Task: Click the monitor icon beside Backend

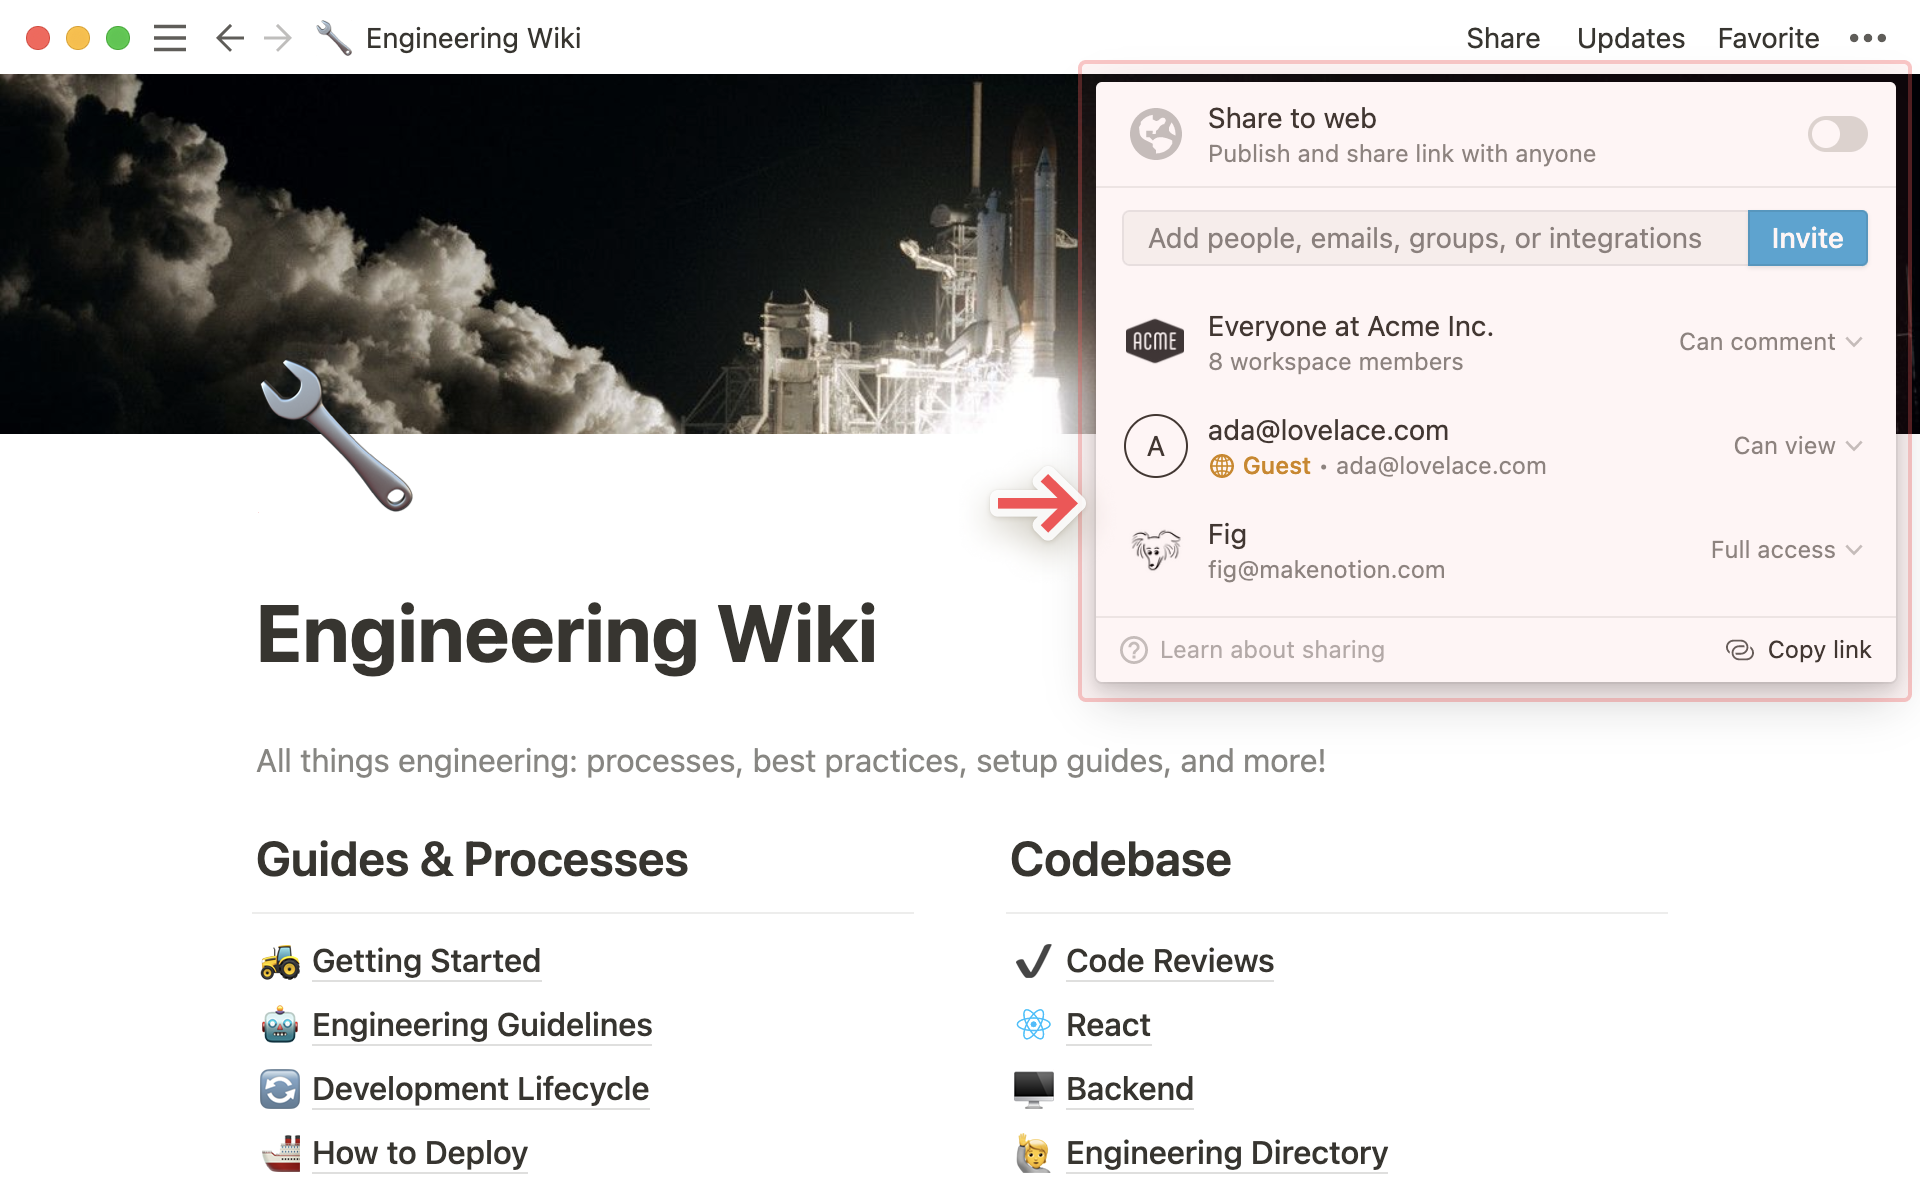Action: (x=1033, y=1089)
